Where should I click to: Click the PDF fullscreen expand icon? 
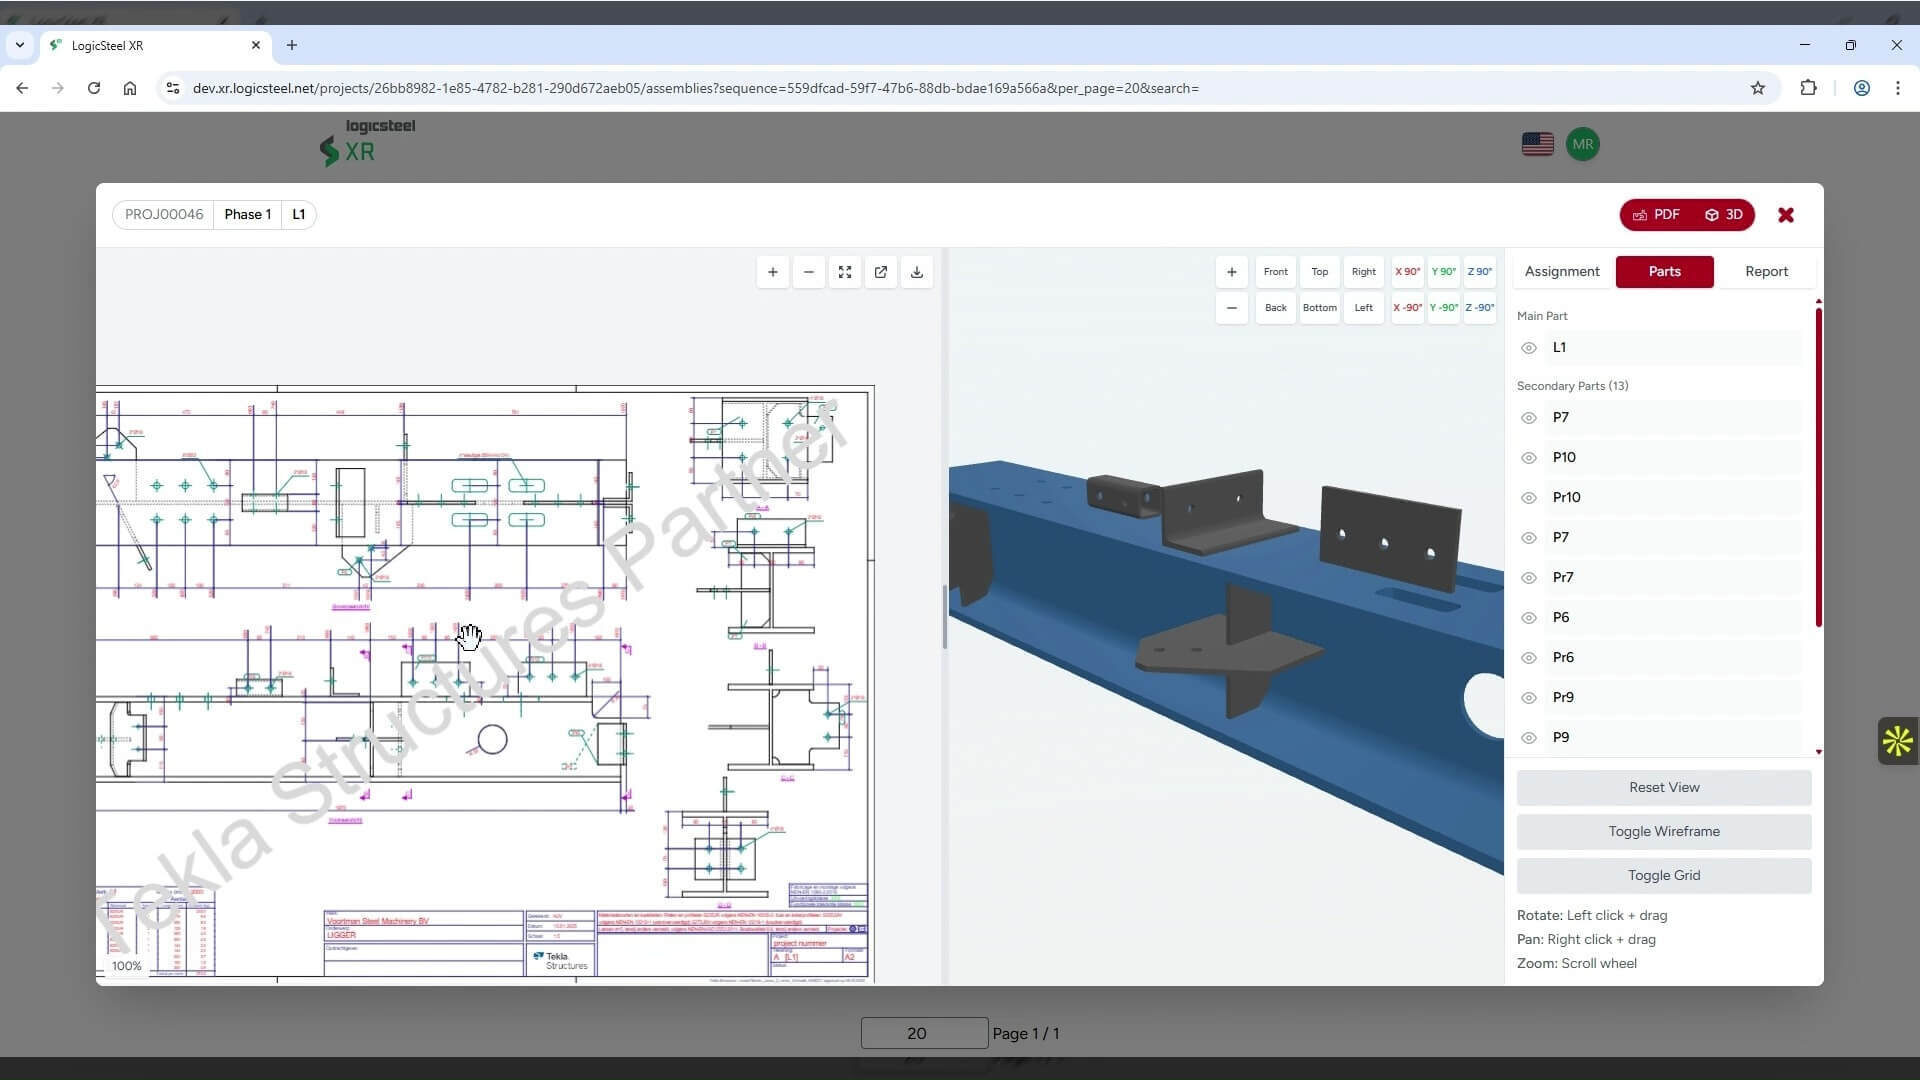(x=845, y=272)
